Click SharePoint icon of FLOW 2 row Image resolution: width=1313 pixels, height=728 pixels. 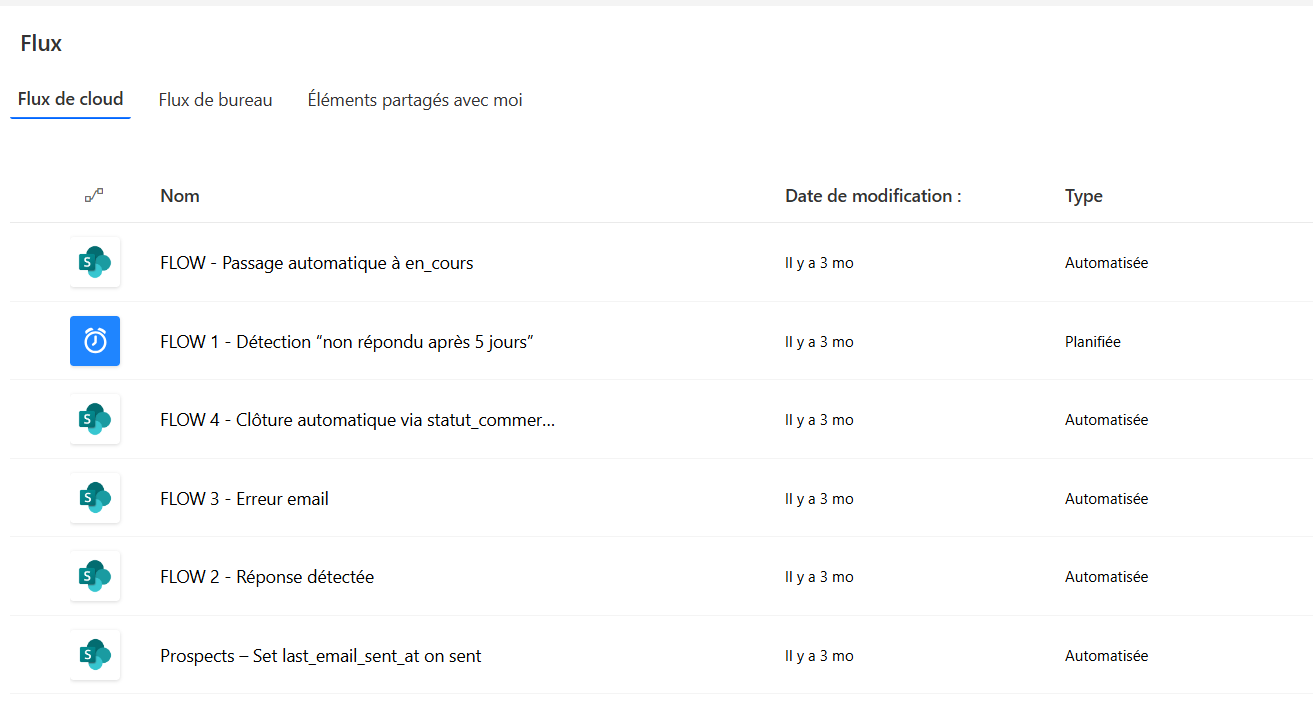pos(95,577)
